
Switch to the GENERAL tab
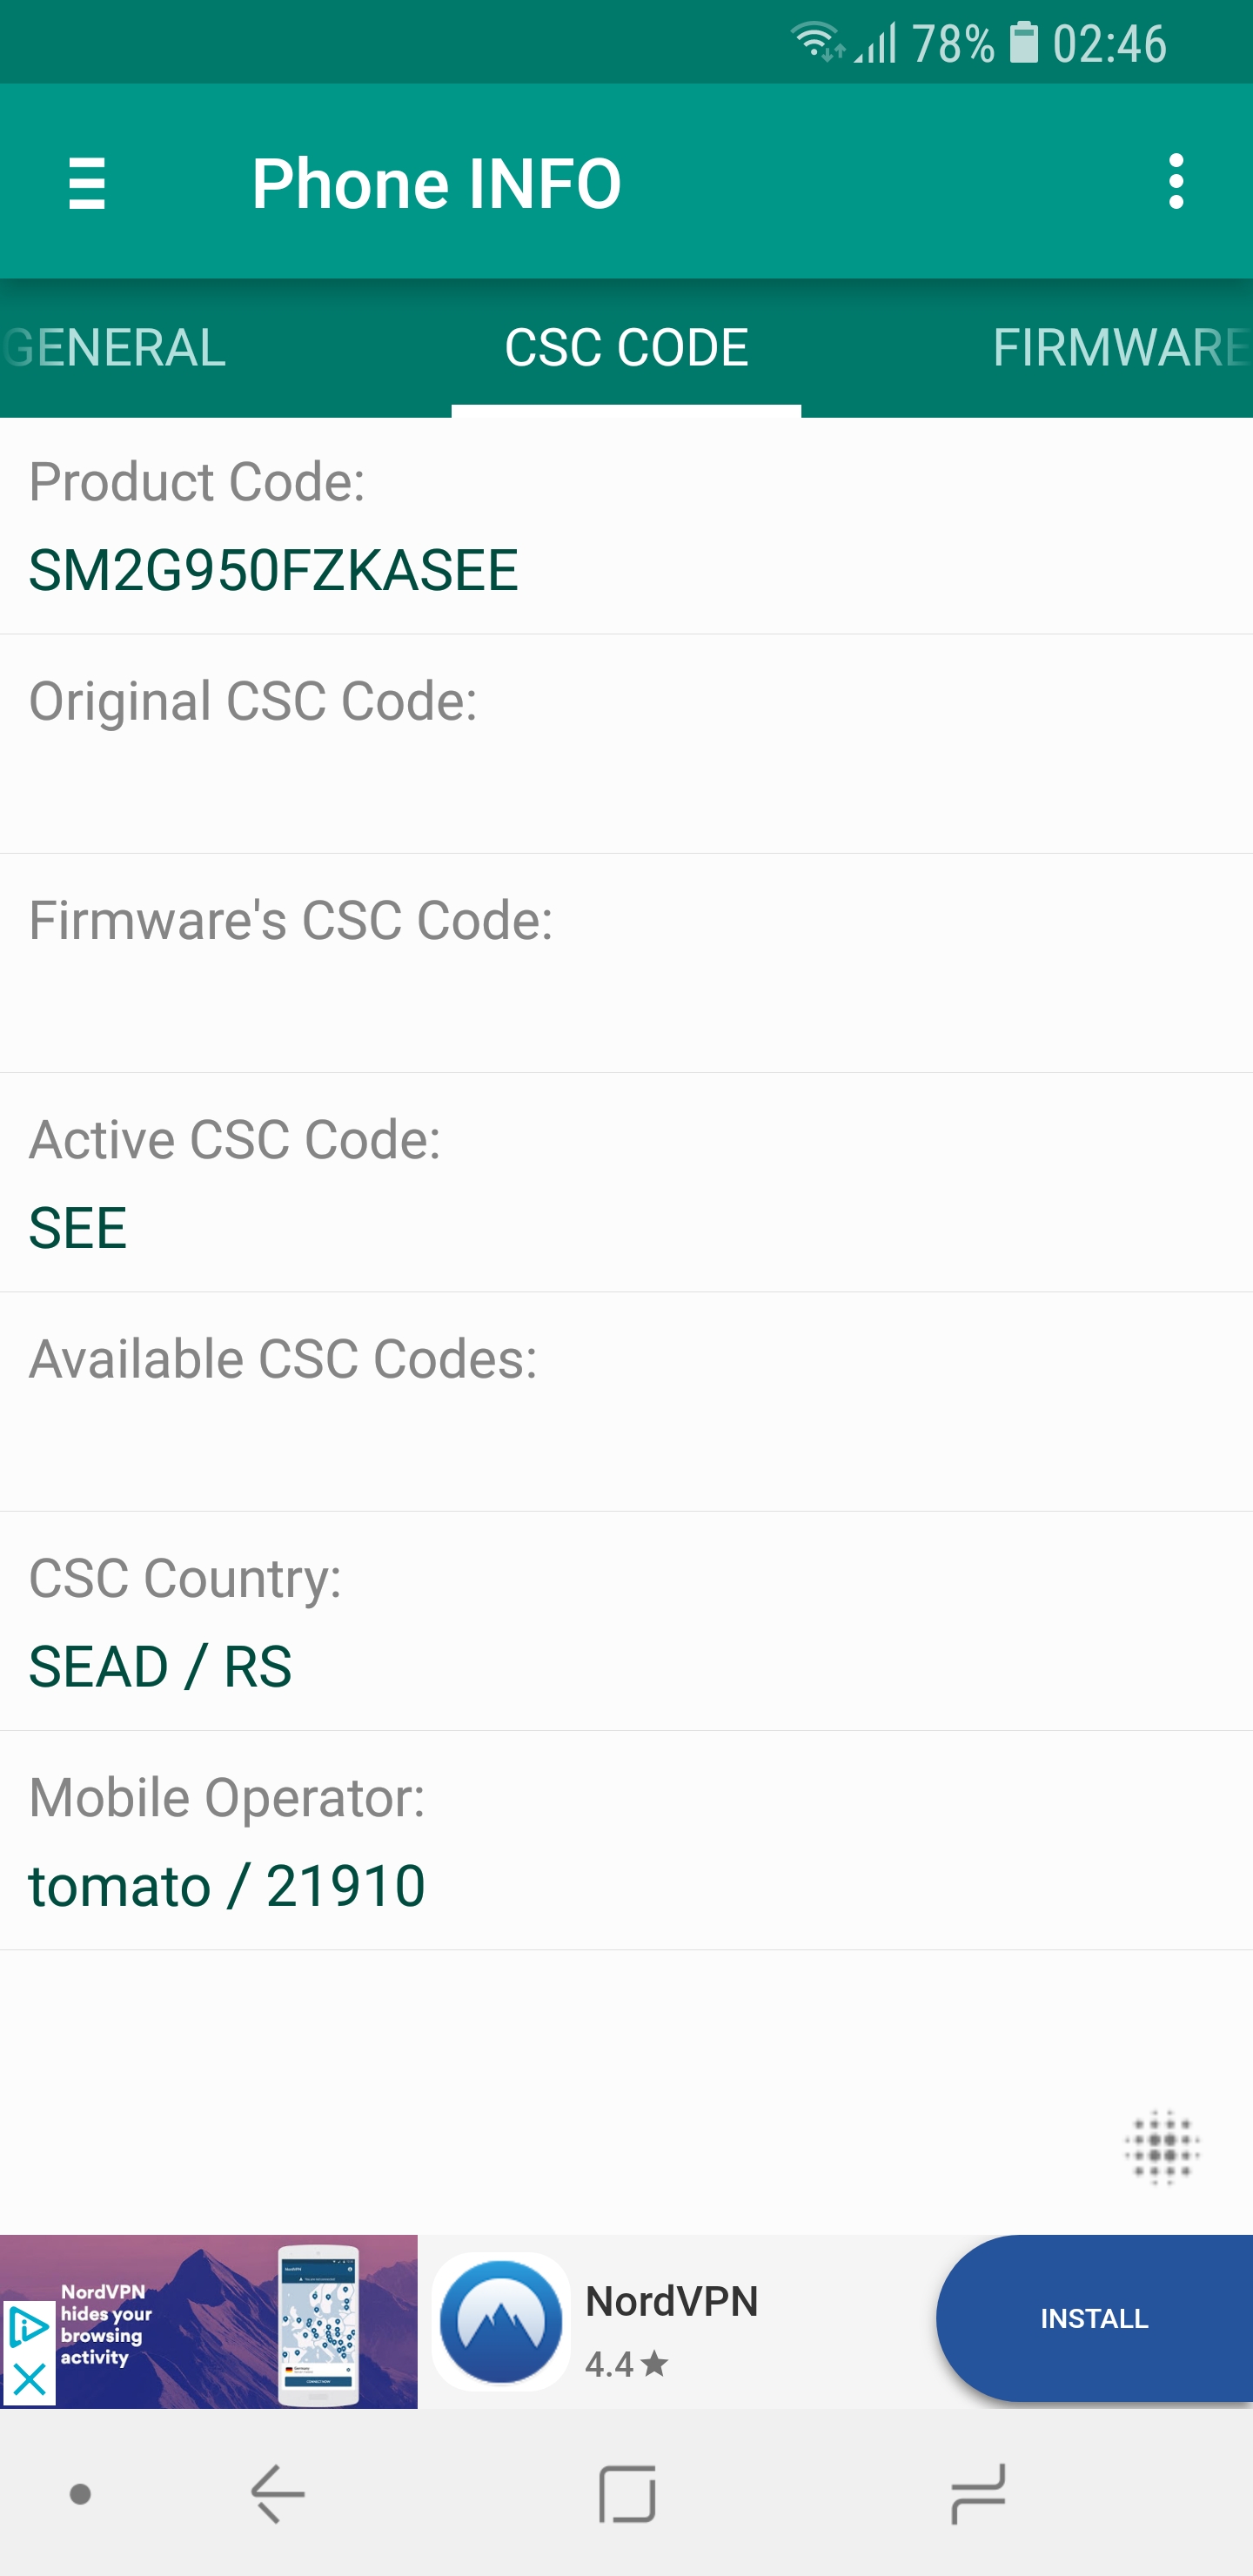pyautogui.click(x=115, y=348)
